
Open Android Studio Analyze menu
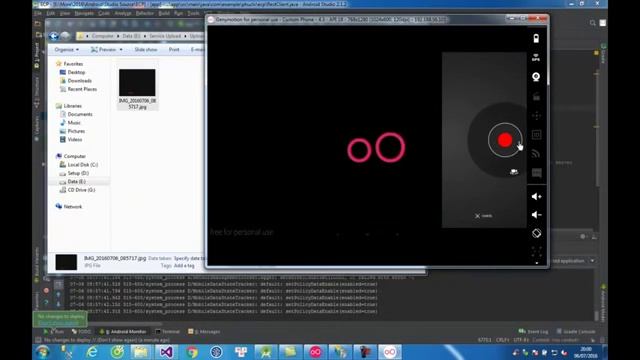pyautogui.click(x=122, y=13)
